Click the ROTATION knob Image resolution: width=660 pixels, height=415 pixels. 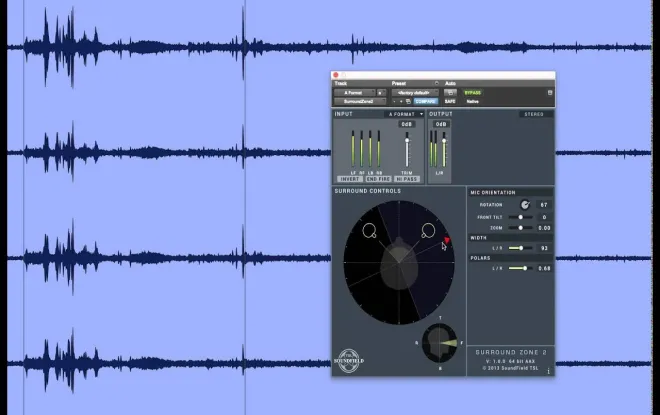[525, 205]
